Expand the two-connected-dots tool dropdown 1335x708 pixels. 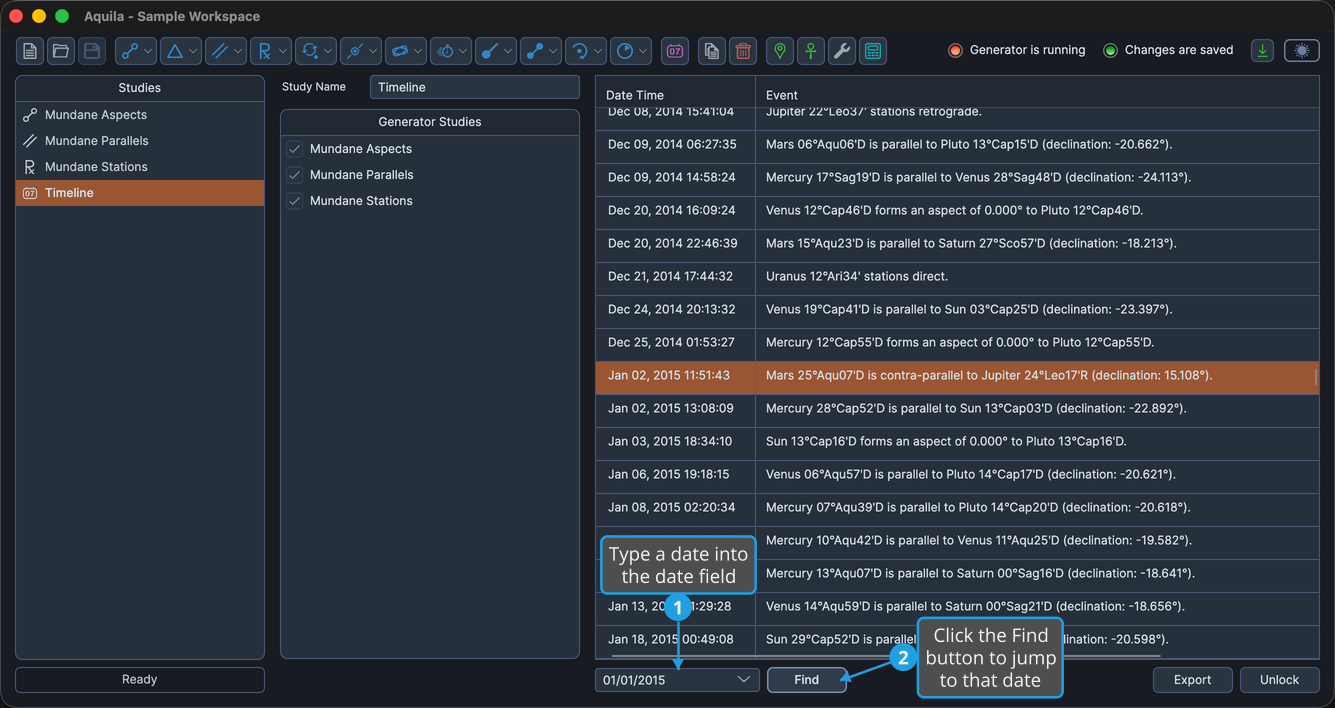[x=553, y=51]
